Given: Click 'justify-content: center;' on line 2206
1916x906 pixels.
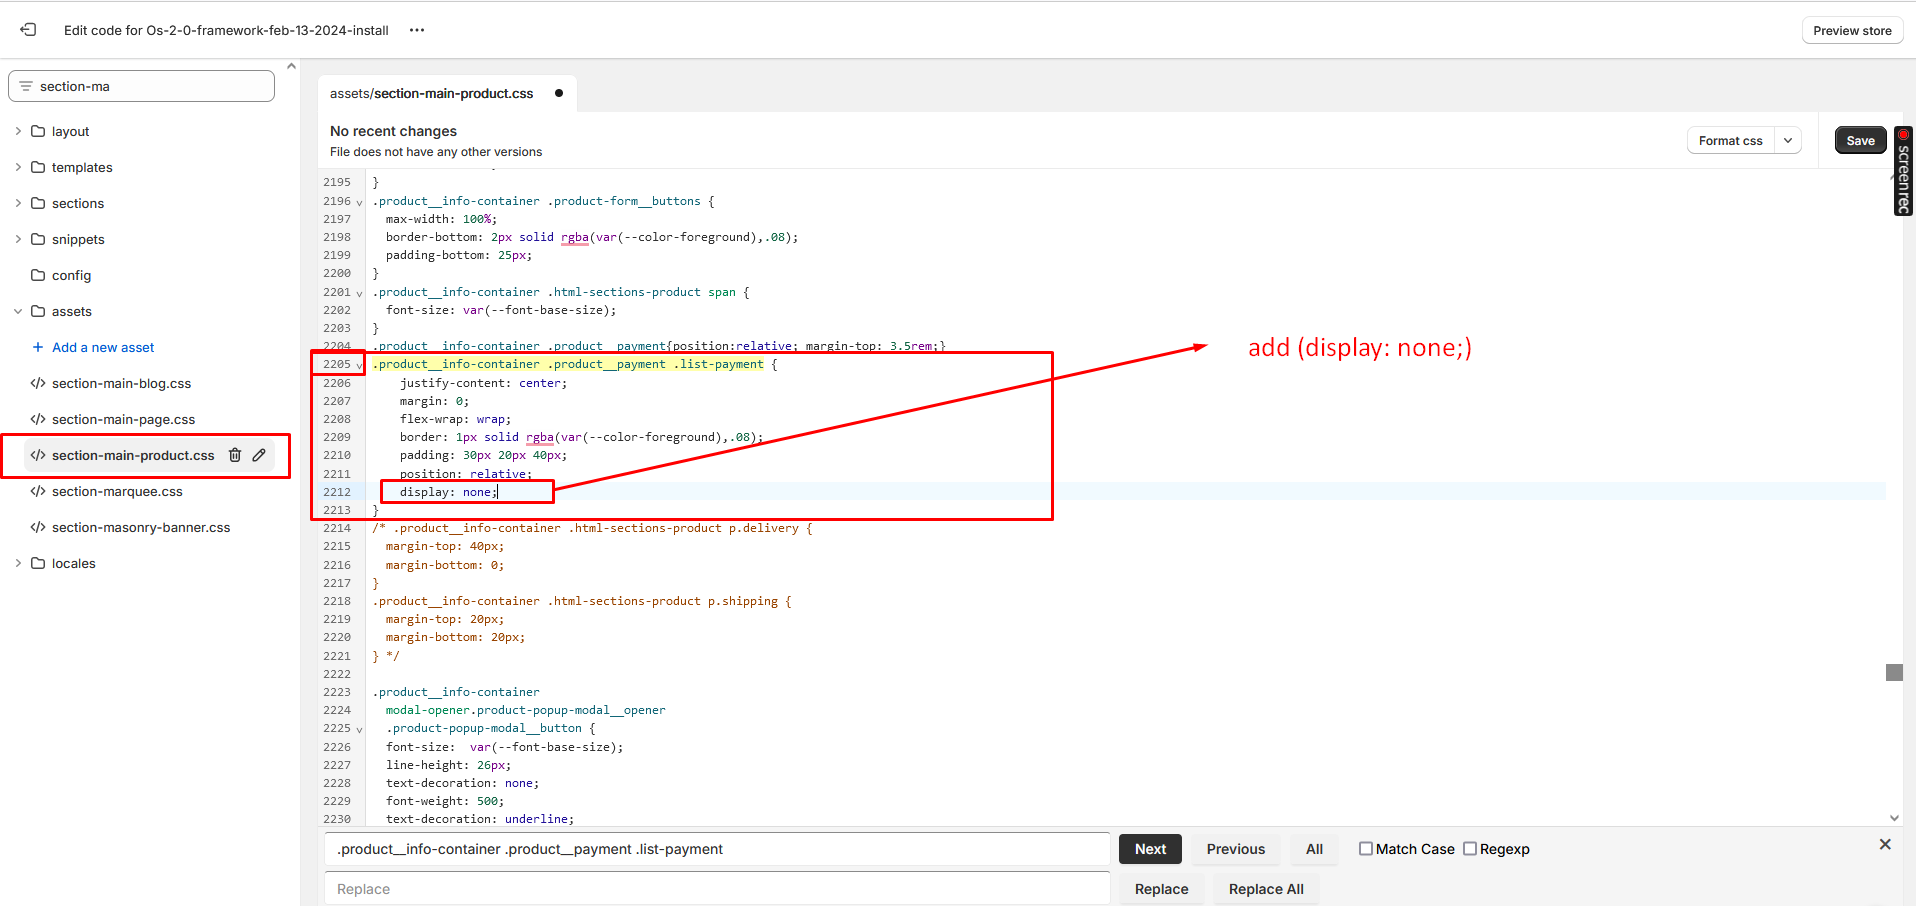Looking at the screenshot, I should pyautogui.click(x=483, y=383).
